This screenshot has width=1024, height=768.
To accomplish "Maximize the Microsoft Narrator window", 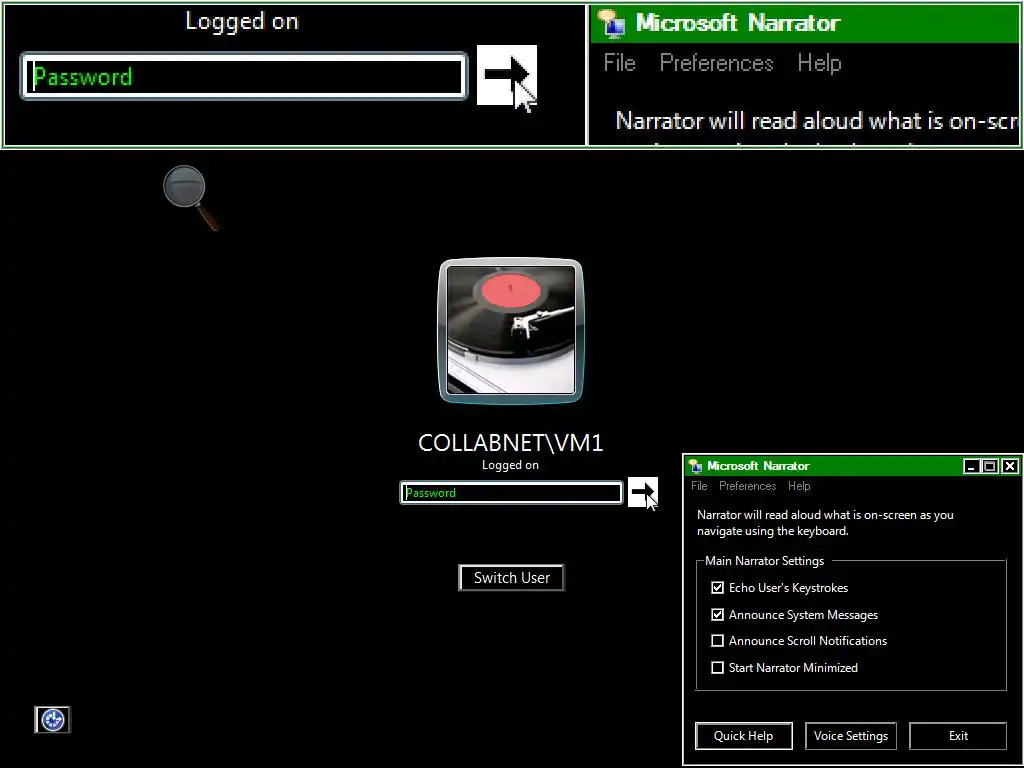I will 990,466.
